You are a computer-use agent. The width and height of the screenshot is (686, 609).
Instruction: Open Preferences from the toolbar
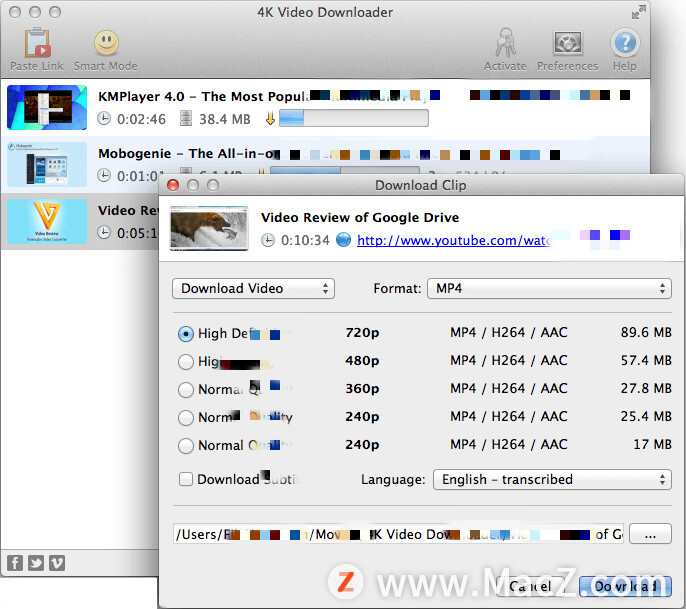tap(567, 43)
